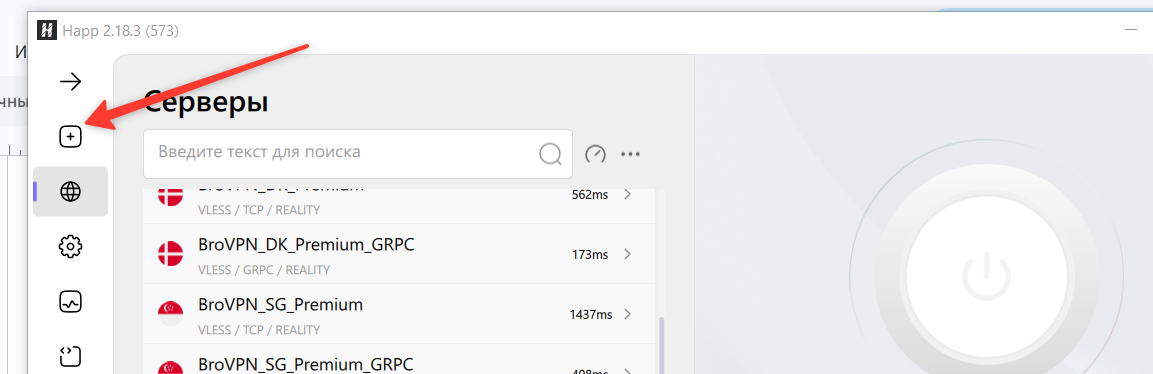The width and height of the screenshot is (1153, 374).
Task: Select the BroVPN_DK_Premium_GRPC server name
Action: pos(306,245)
